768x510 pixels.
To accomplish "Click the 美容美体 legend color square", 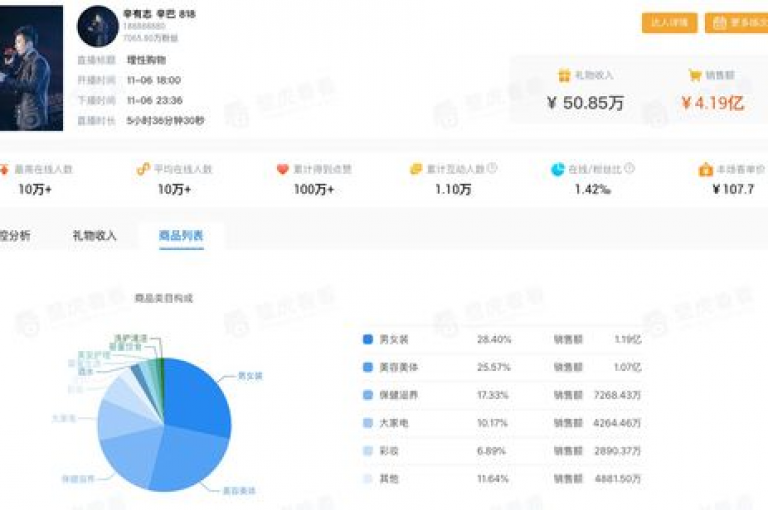I will [x=368, y=367].
